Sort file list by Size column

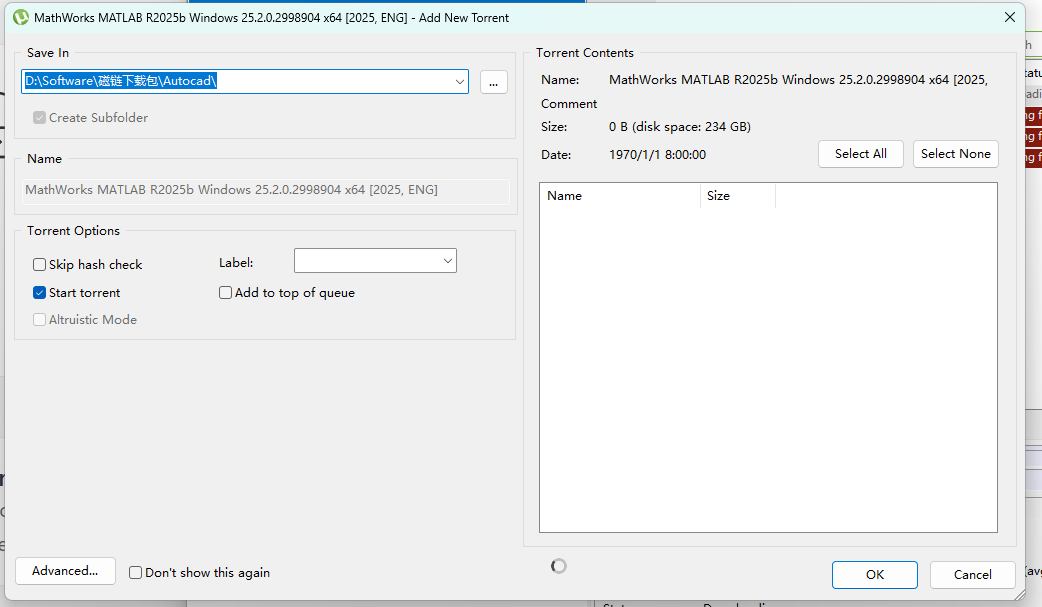click(x=738, y=195)
